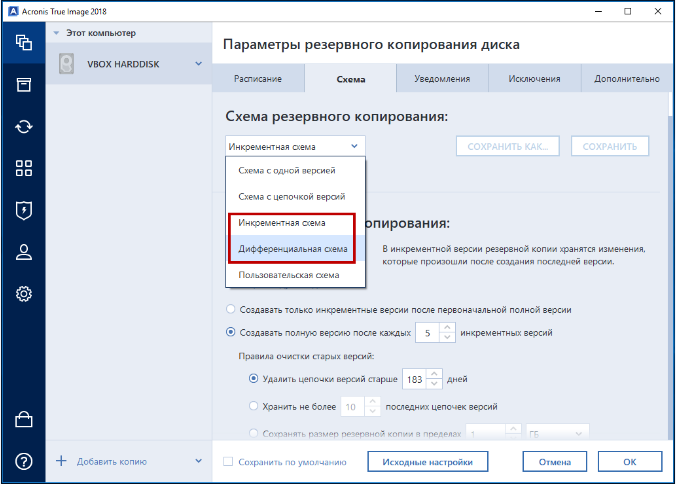This screenshot has height=484, width=676.
Task: Select radio Сохранять размер резервной копии
Action: tap(254, 433)
